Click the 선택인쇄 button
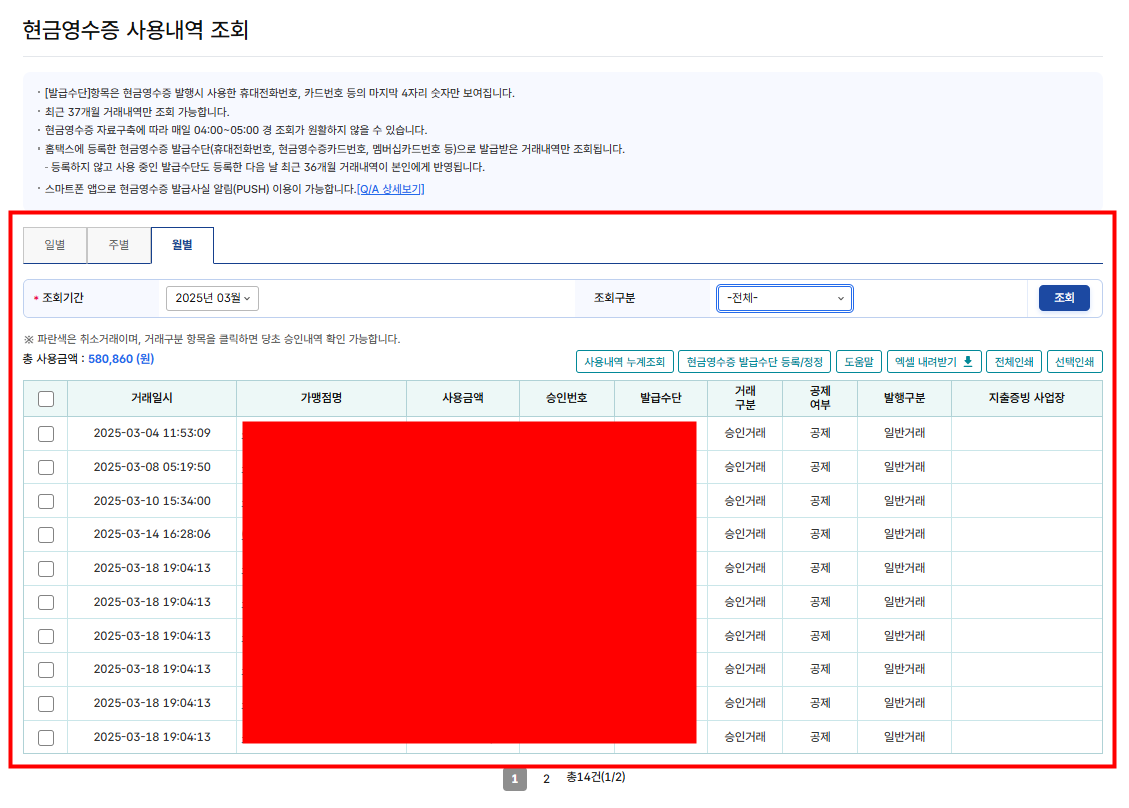1129x808 pixels. coord(1074,362)
